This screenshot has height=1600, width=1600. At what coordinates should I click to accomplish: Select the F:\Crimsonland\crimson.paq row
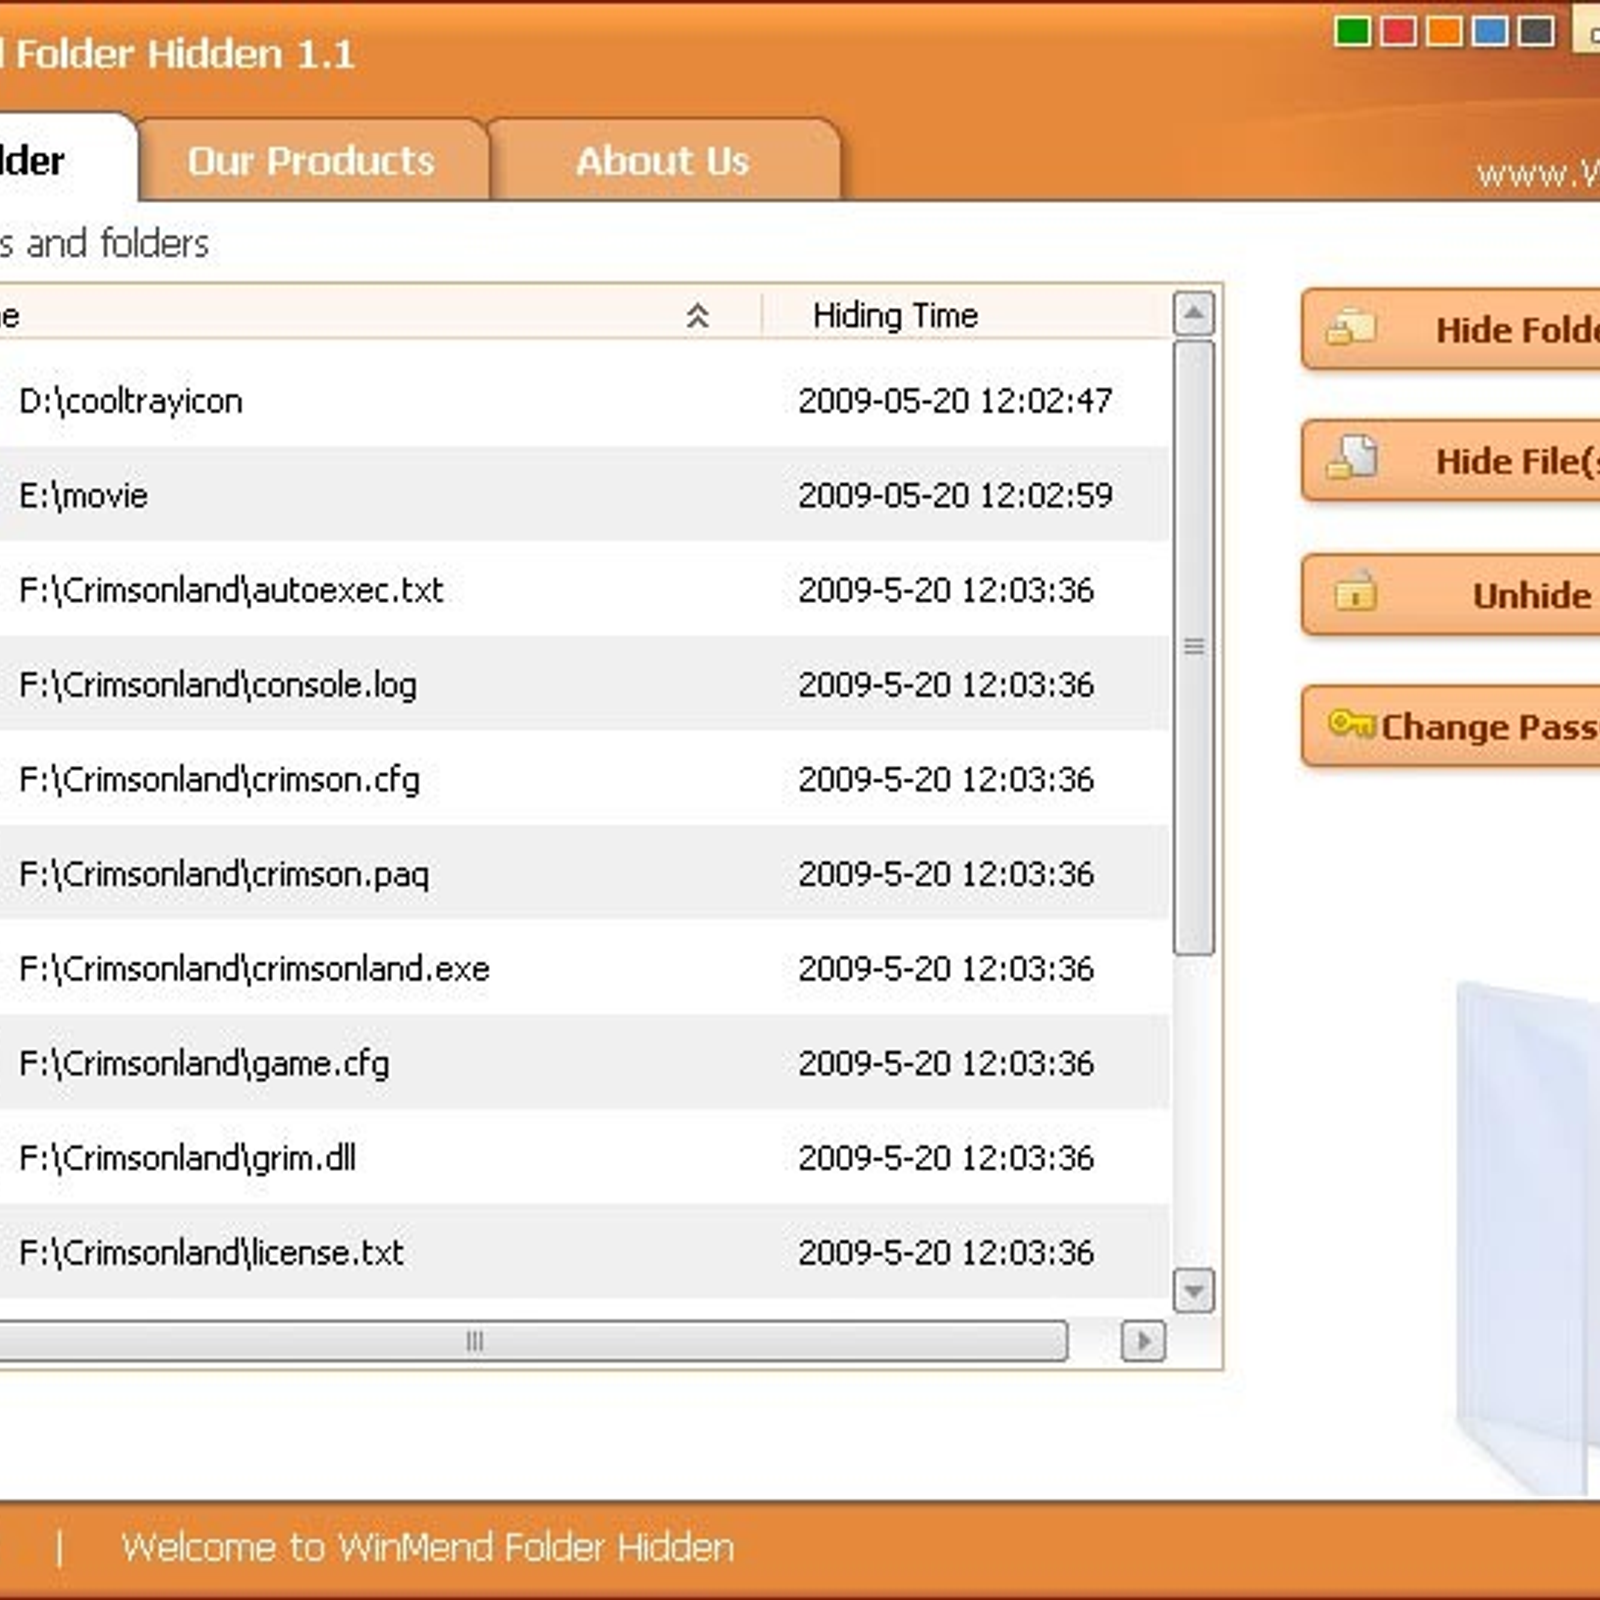pos(584,874)
